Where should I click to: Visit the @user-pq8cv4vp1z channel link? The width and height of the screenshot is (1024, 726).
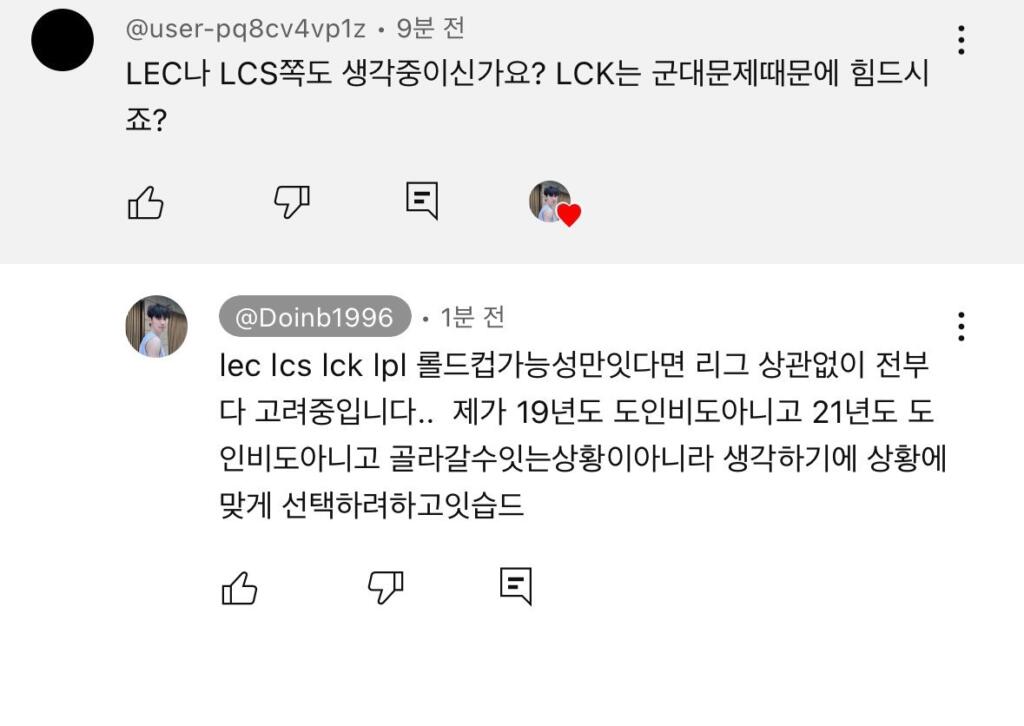coord(244,29)
